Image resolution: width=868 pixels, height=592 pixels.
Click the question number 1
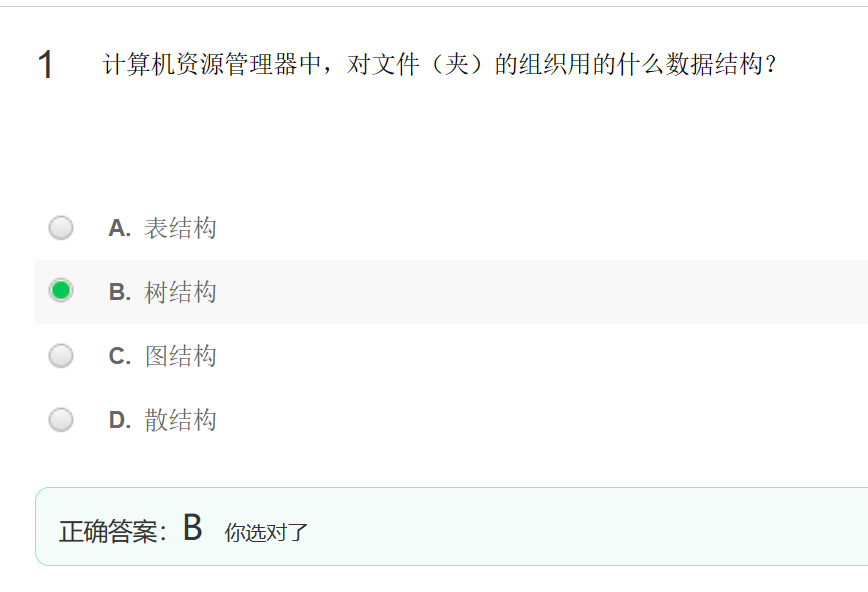click(45, 64)
